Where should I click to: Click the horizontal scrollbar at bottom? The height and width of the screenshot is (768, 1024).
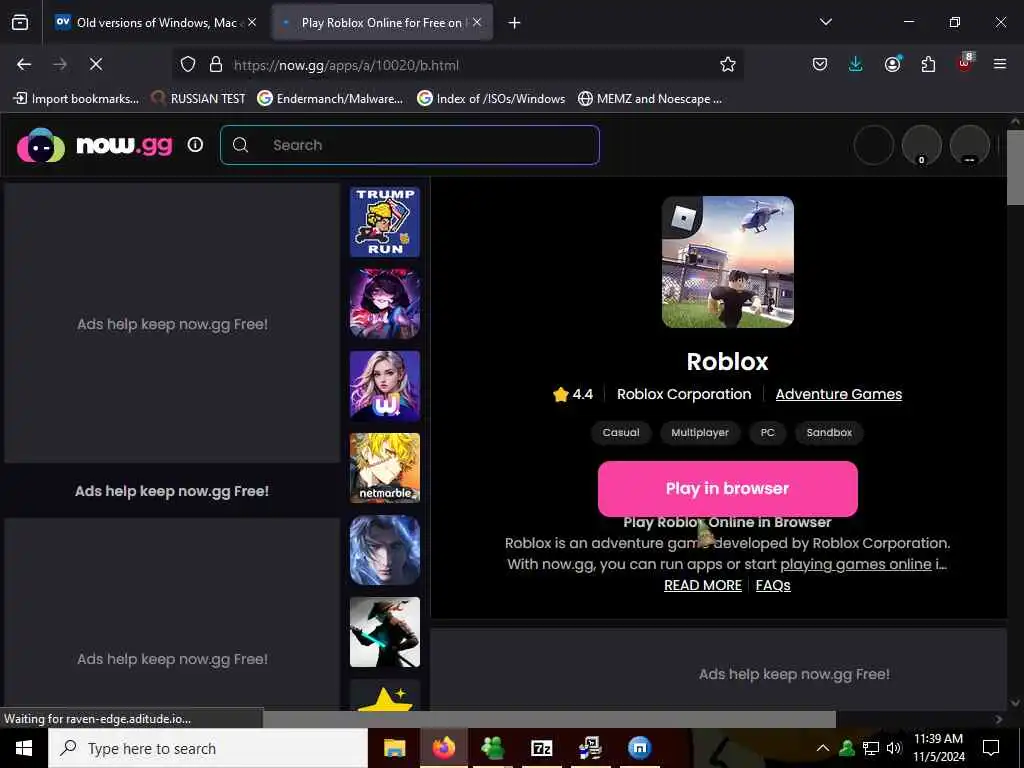click(549, 719)
